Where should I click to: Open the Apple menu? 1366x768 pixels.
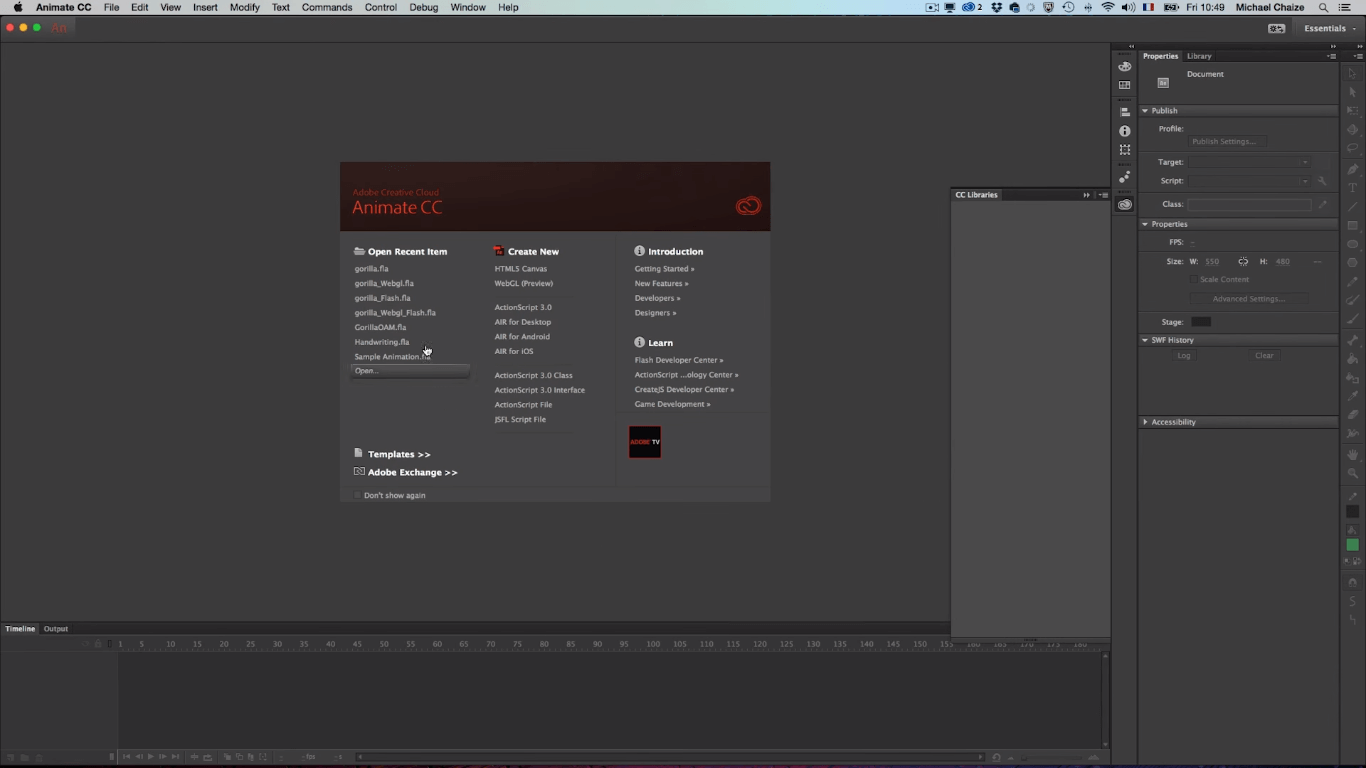pos(17,7)
